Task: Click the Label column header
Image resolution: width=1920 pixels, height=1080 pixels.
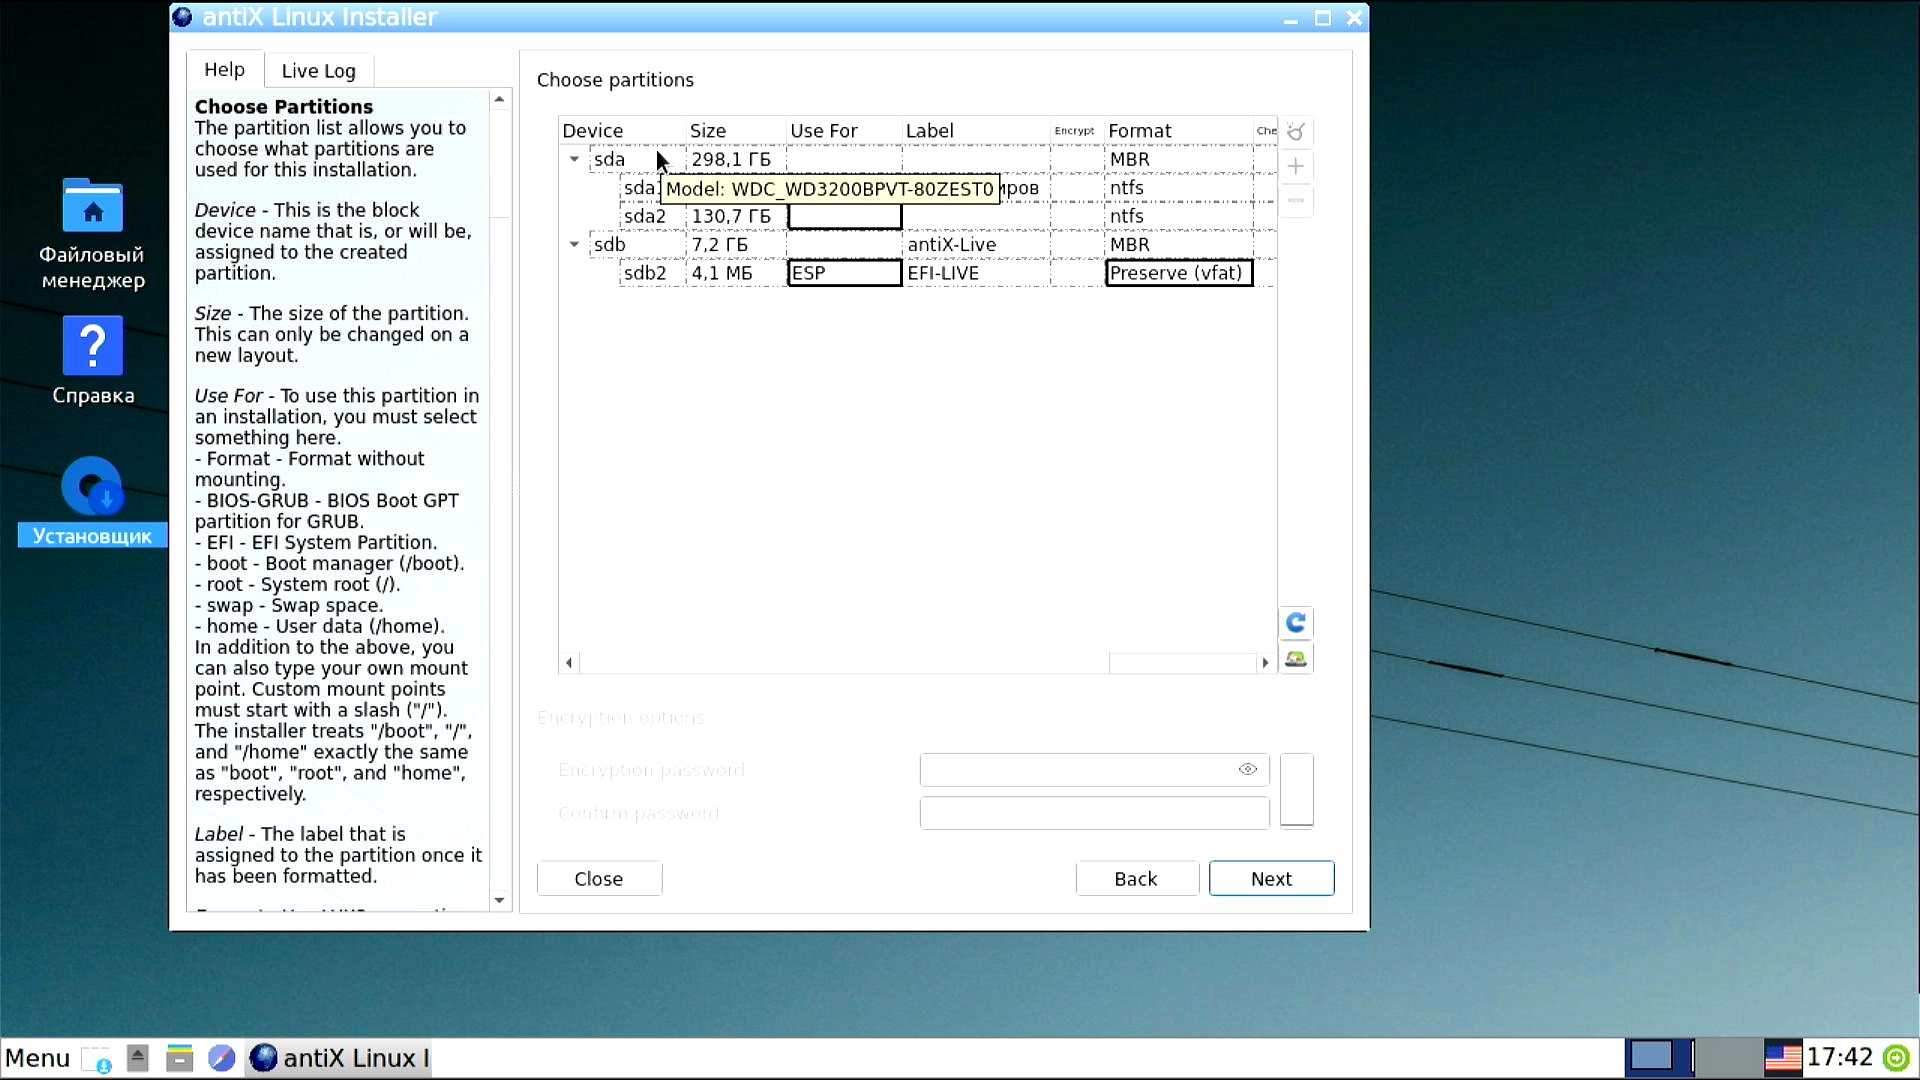Action: click(x=976, y=131)
